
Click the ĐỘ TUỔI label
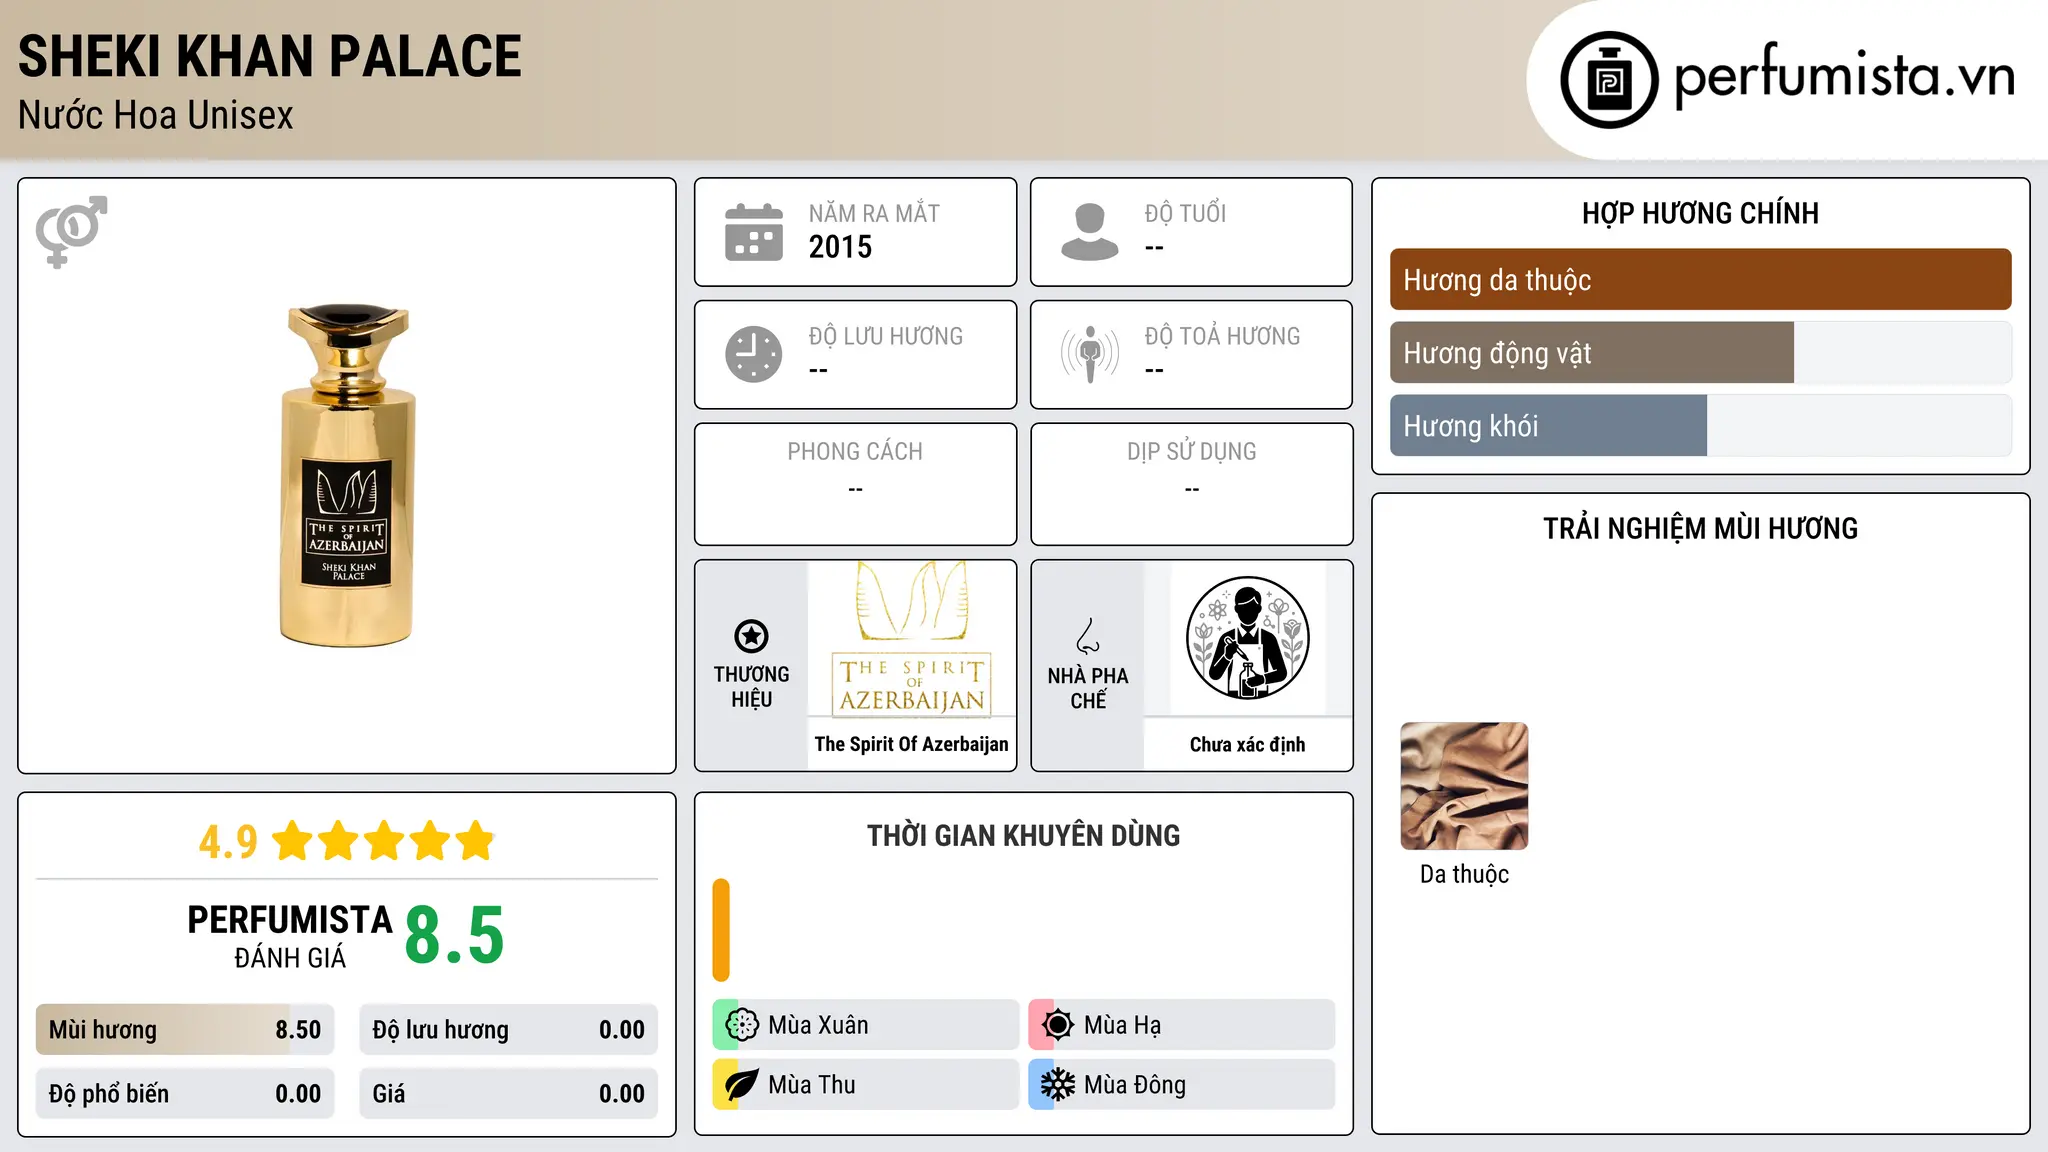tap(1185, 213)
